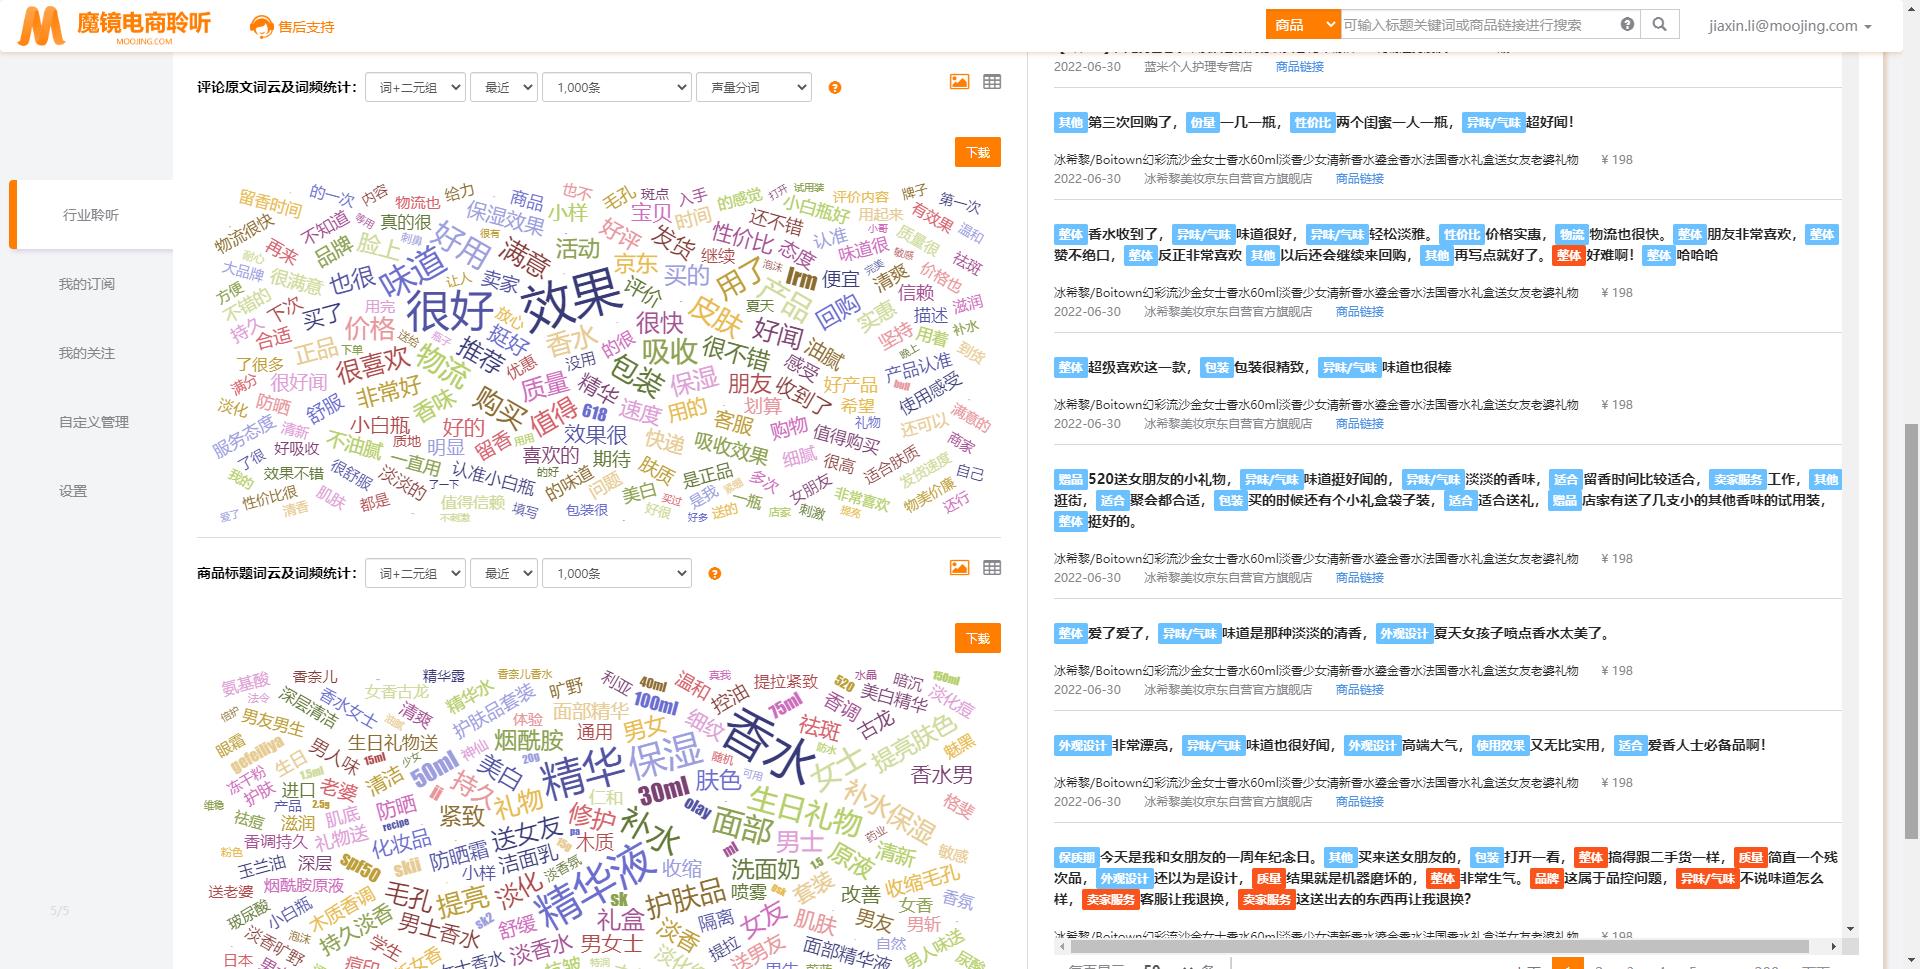Open 最近 dropdown for 商品标题词云
This screenshot has width=1920, height=969.
point(504,574)
